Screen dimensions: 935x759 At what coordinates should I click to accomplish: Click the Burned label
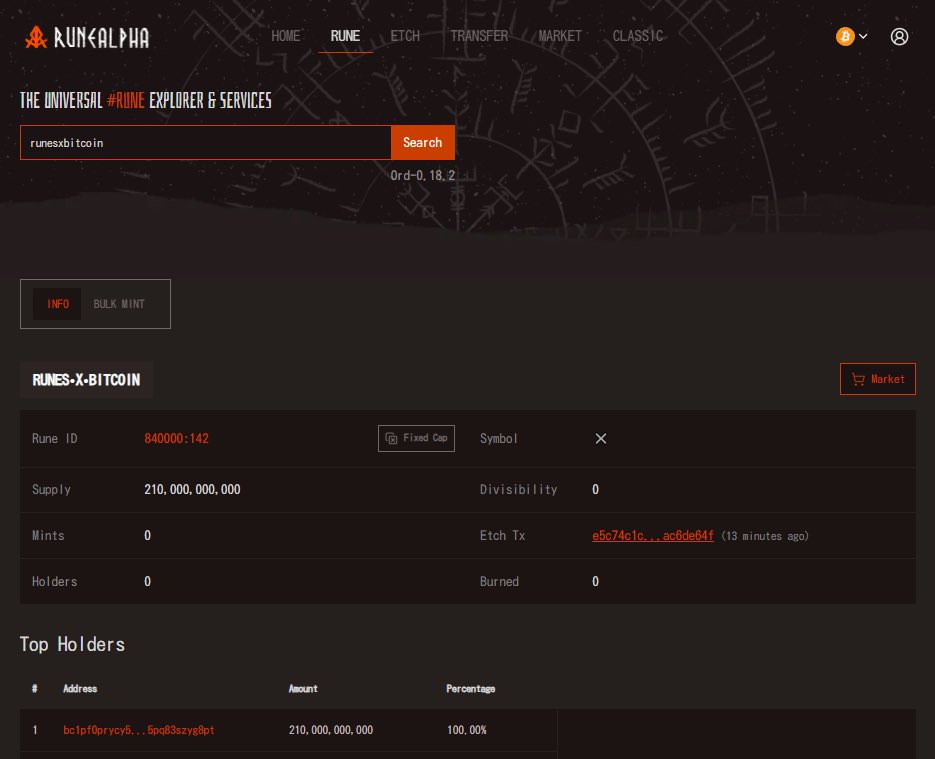pos(499,581)
